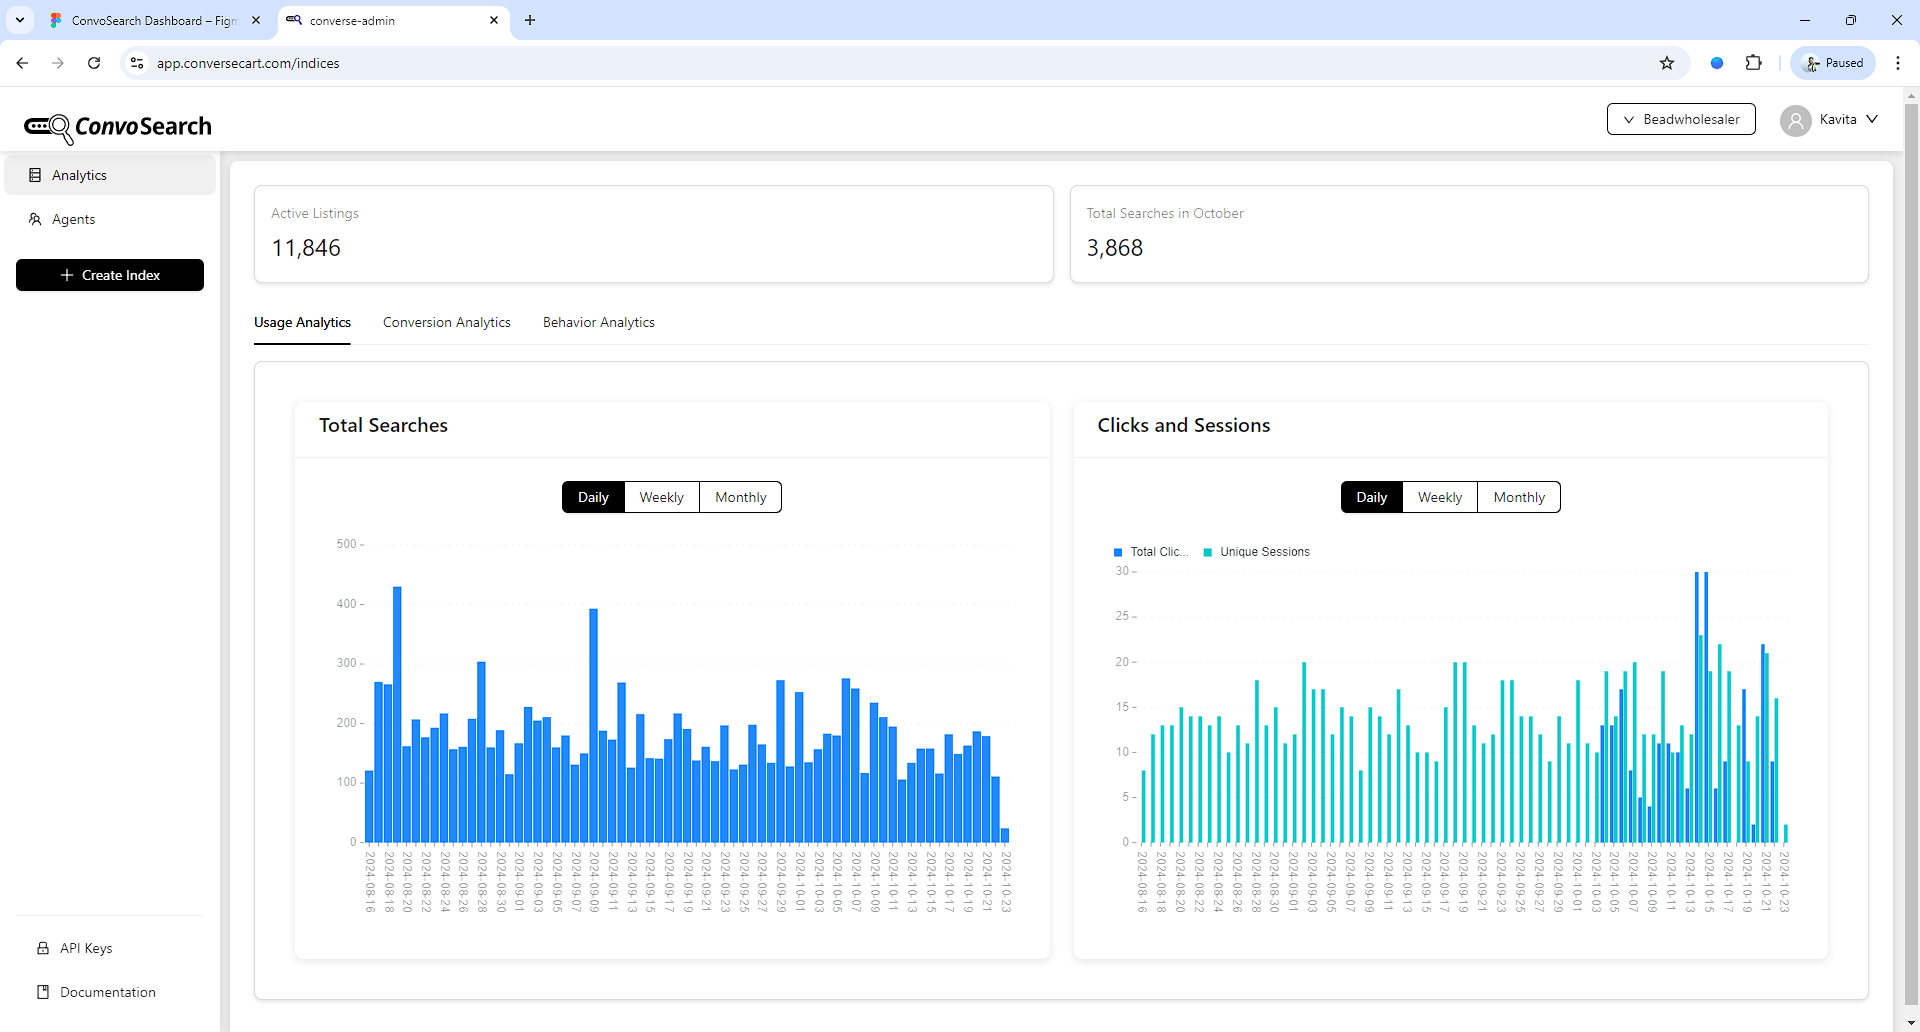Close the ConvoSearch Dashboard Figma tab

click(x=256, y=20)
